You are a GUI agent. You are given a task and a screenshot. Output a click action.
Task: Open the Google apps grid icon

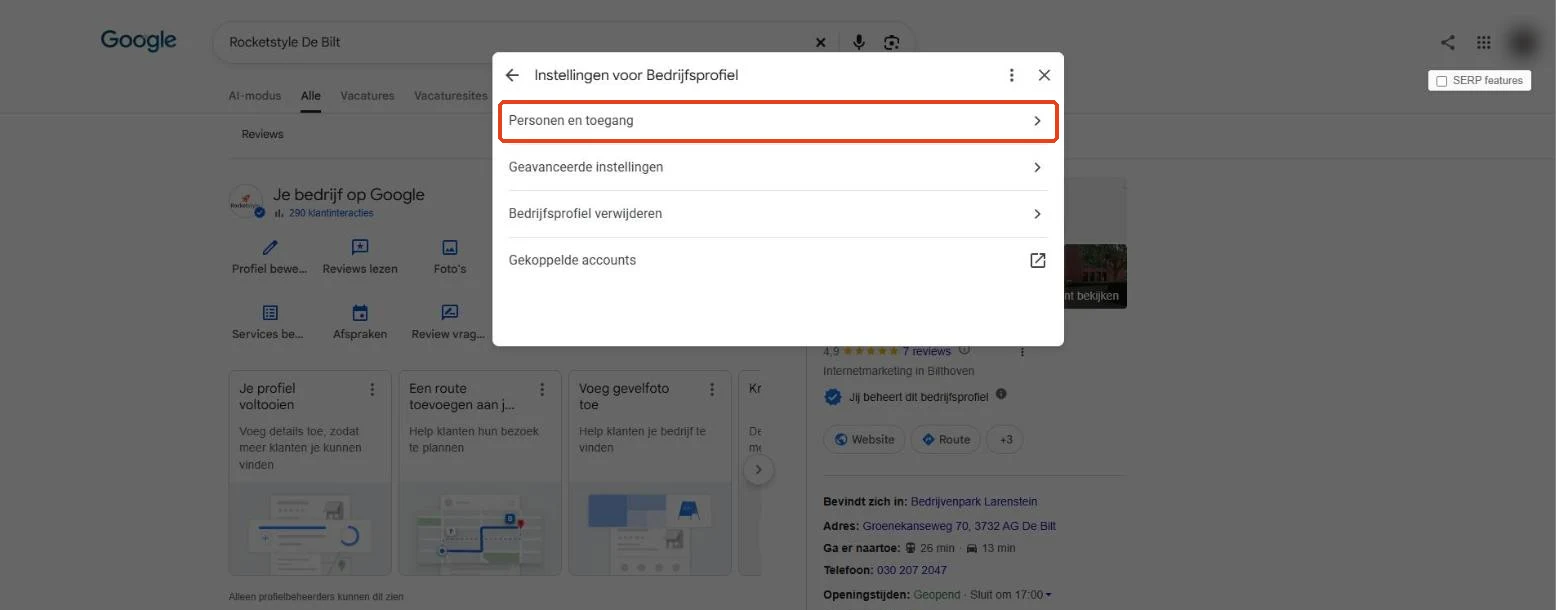1484,42
